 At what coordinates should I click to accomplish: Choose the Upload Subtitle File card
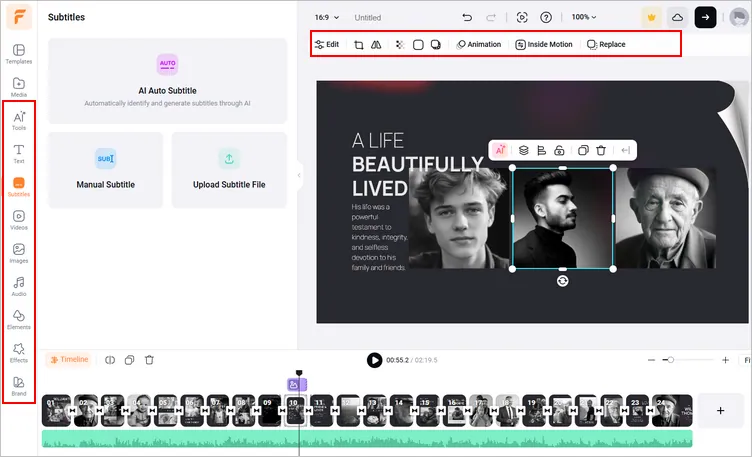click(229, 170)
